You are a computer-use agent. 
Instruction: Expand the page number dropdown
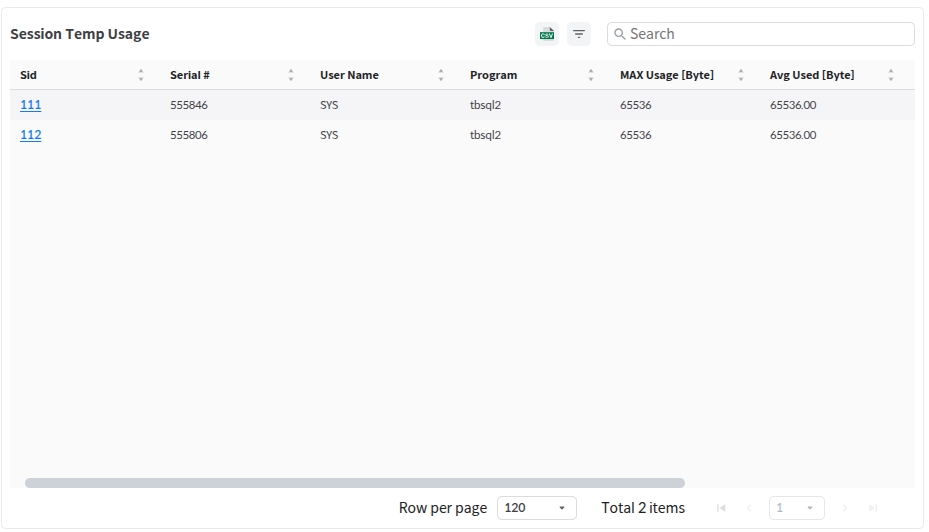pyautogui.click(x=796, y=508)
